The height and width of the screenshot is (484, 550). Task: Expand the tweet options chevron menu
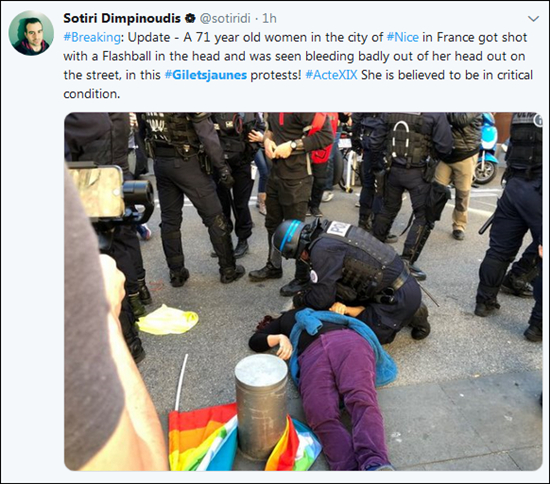534,19
